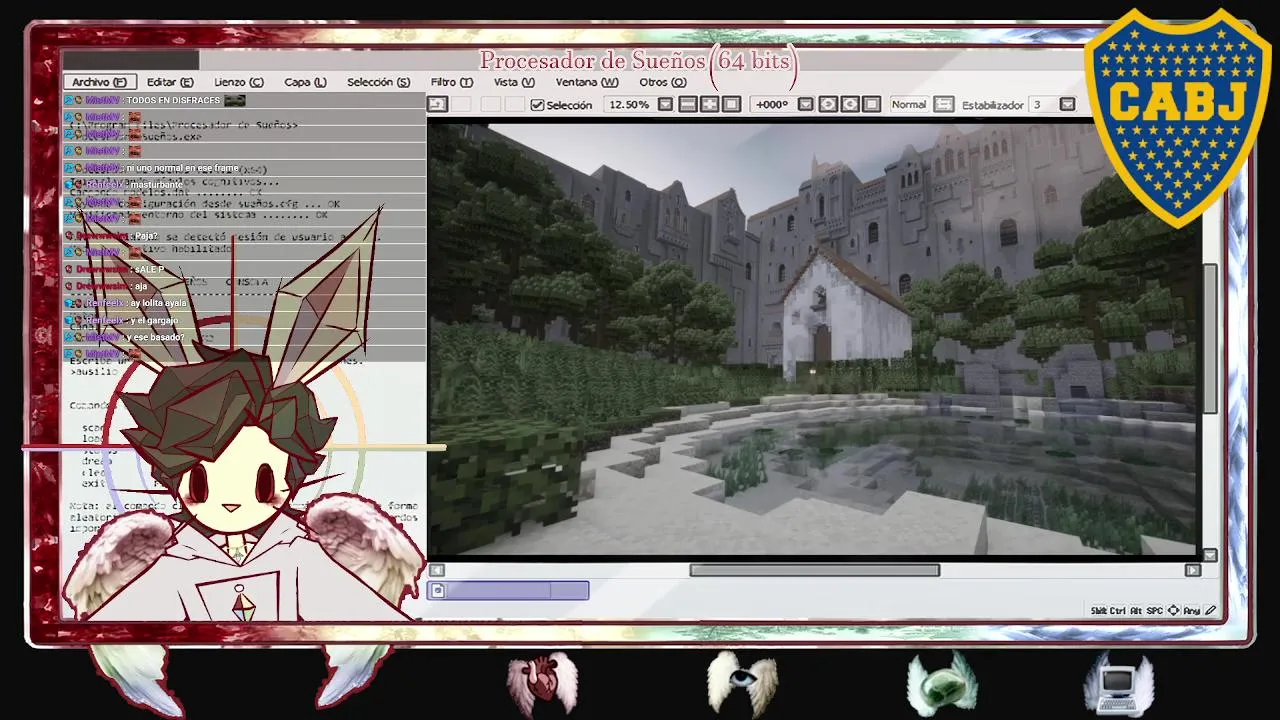
Task: Click the Alt indicator in status bar
Action: point(1136,610)
